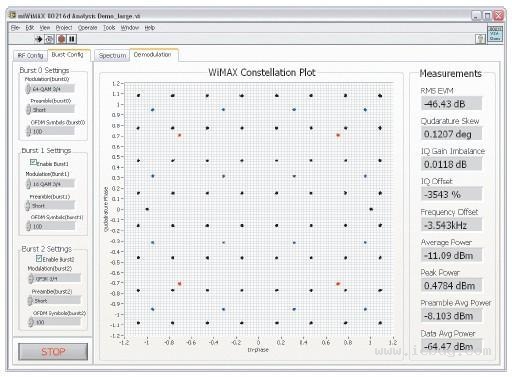Click the Burst 0 OFDM Symbols stepper
This screenshot has width=512, height=377.
point(29,131)
